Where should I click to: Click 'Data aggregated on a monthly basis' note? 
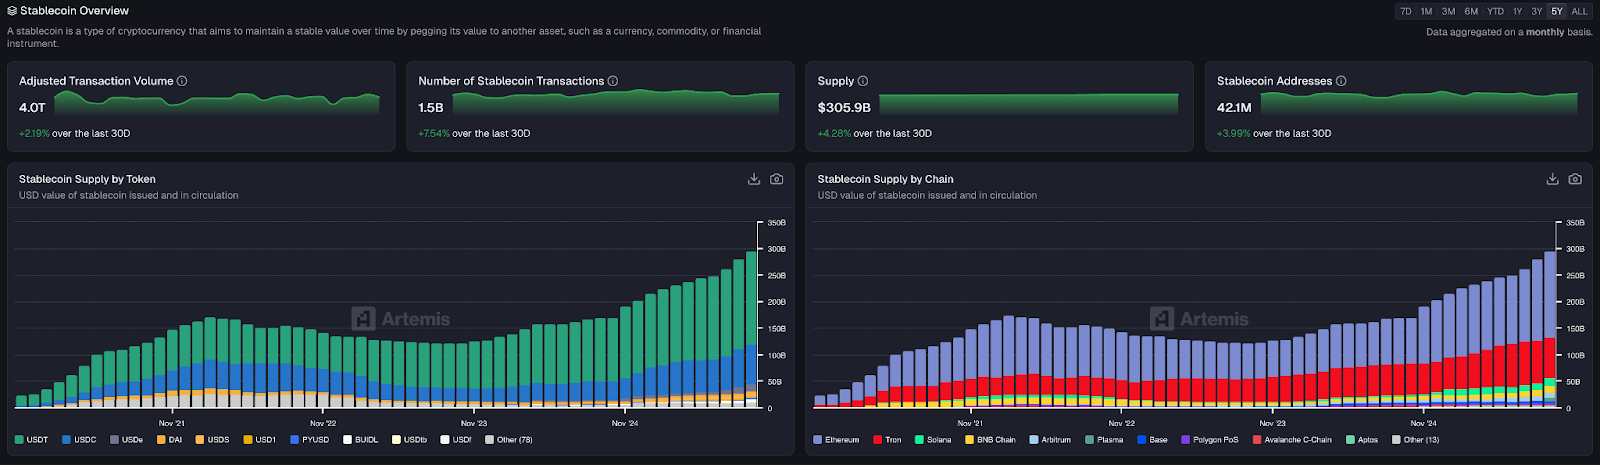tap(1509, 32)
